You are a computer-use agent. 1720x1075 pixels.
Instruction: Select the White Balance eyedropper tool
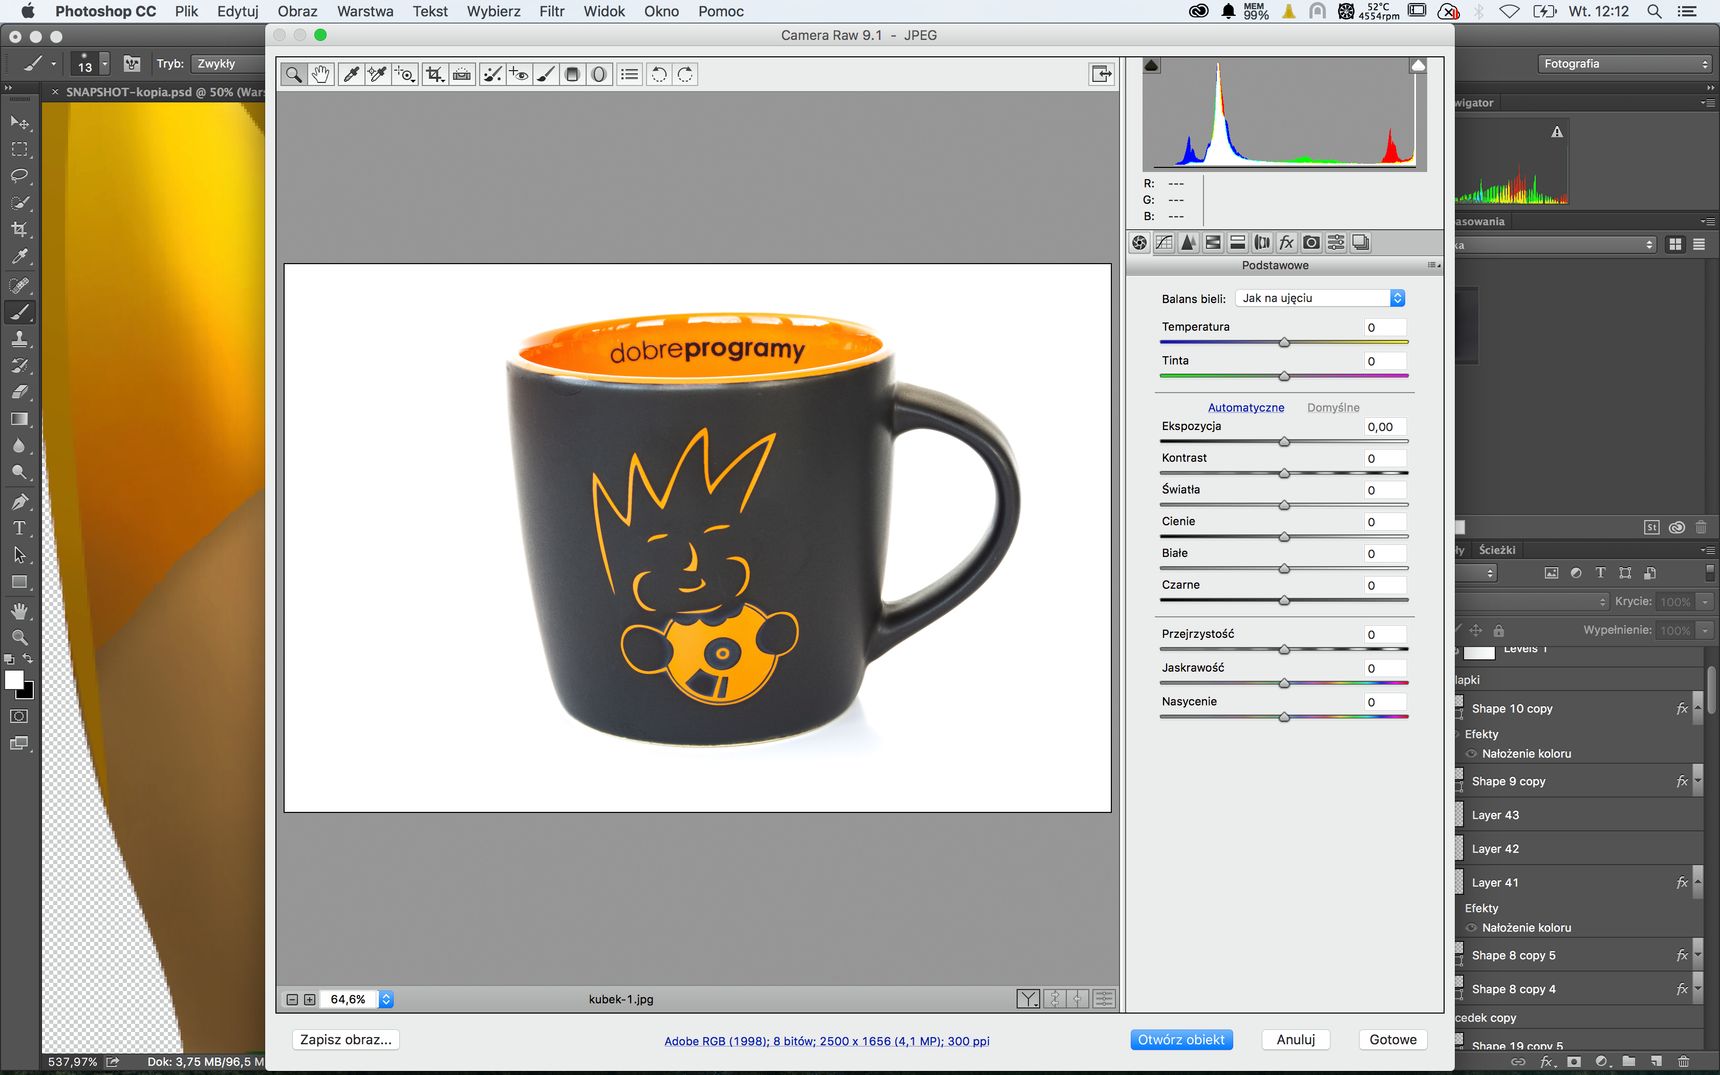(351, 74)
